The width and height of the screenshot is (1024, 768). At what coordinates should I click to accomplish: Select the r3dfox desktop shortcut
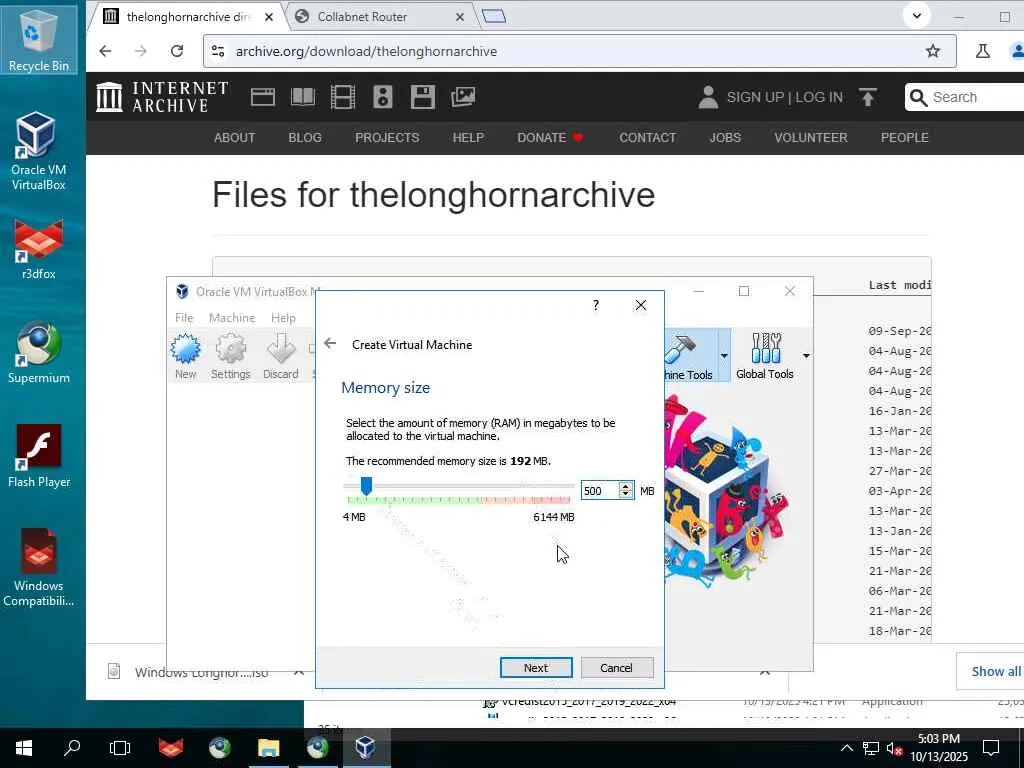(39, 249)
